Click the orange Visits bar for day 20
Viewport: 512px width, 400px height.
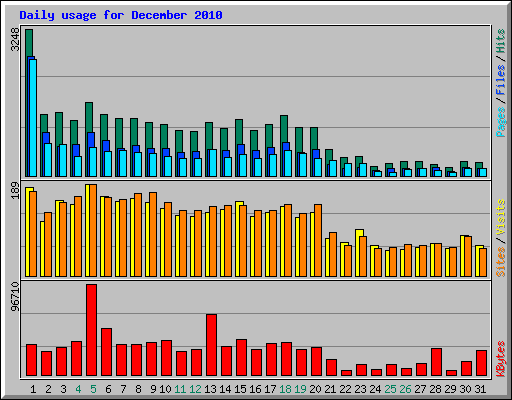(x=318, y=240)
